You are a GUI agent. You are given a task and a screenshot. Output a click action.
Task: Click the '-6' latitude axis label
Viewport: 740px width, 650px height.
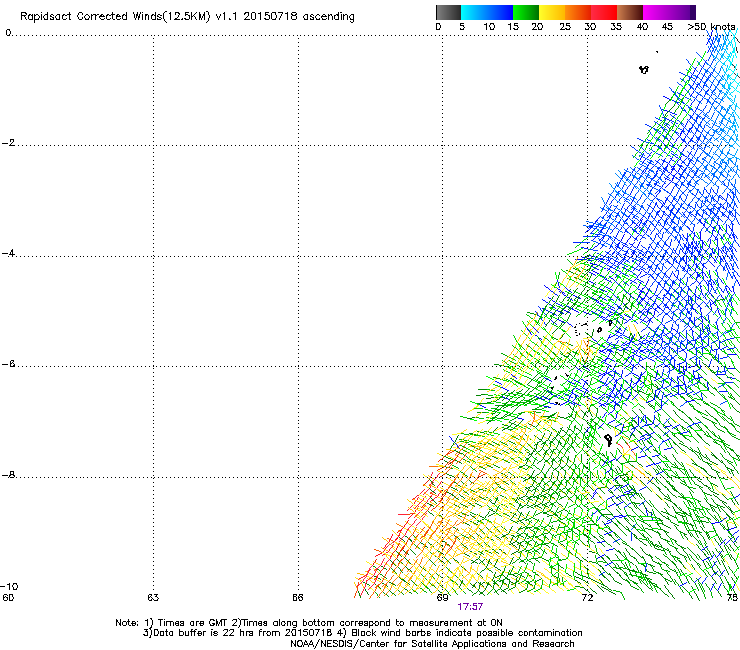pyautogui.click(x=8, y=363)
